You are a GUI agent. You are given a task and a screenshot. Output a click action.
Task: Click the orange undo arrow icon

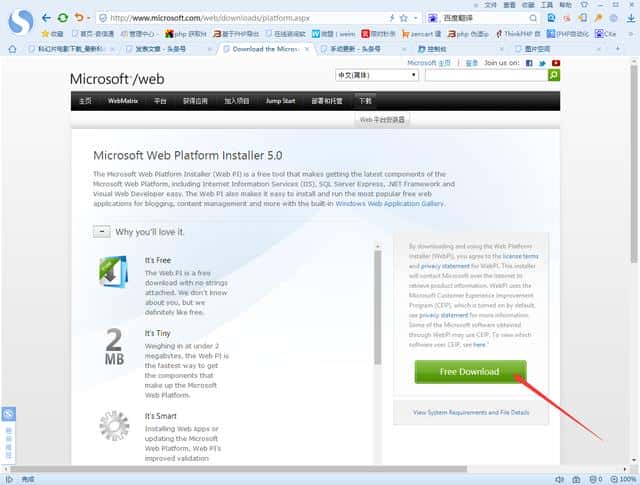[79, 18]
